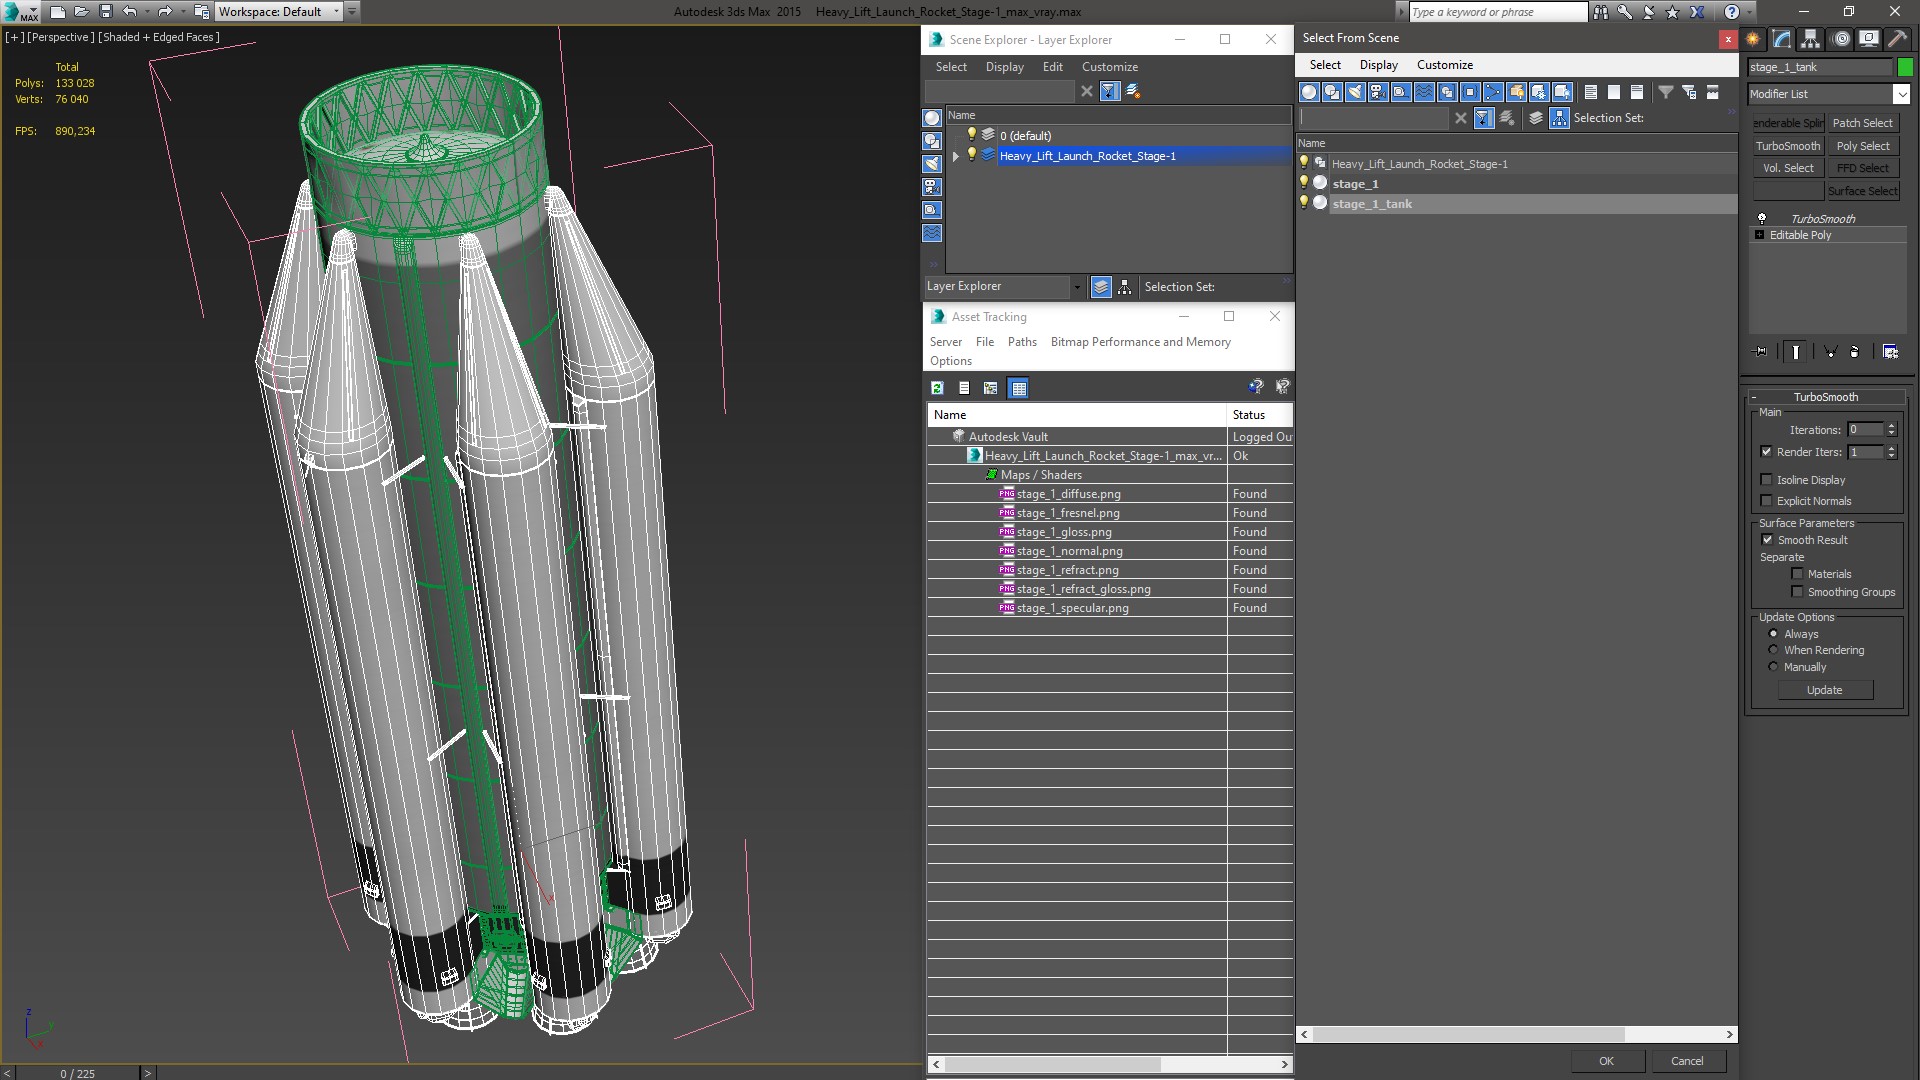Screen dimensions: 1920x1080
Task: Open Server menu in Asset Tracking
Action: point(945,342)
